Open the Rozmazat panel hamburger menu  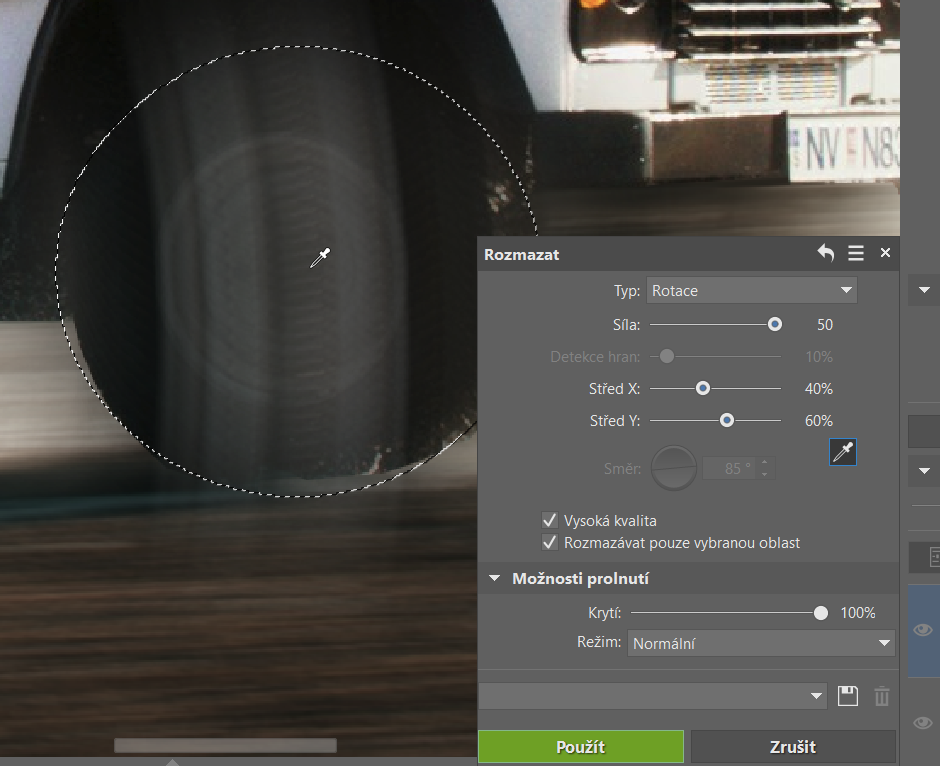pyautogui.click(x=856, y=254)
